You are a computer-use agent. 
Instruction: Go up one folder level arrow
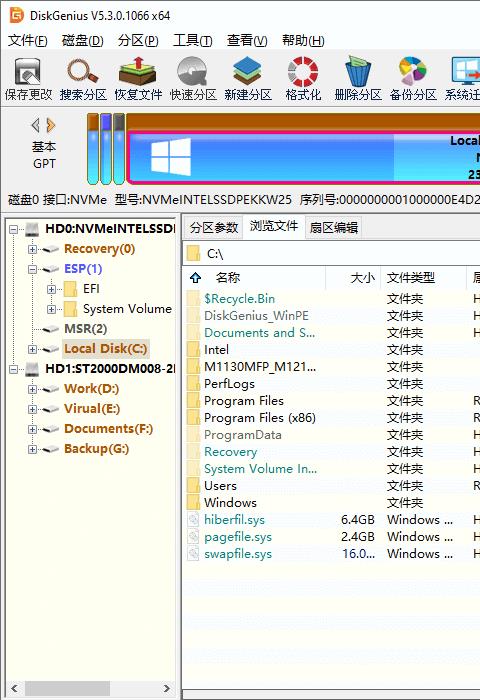point(195,278)
